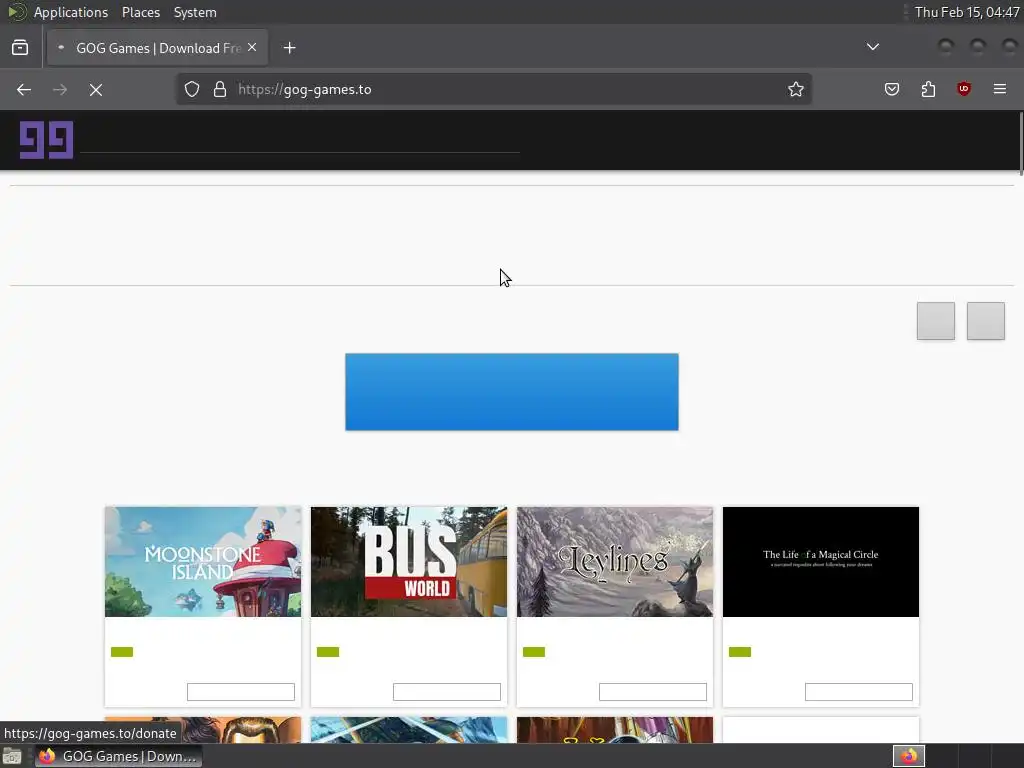Click green tag on Magical Circle card
The height and width of the screenshot is (768, 1024).
coord(740,652)
